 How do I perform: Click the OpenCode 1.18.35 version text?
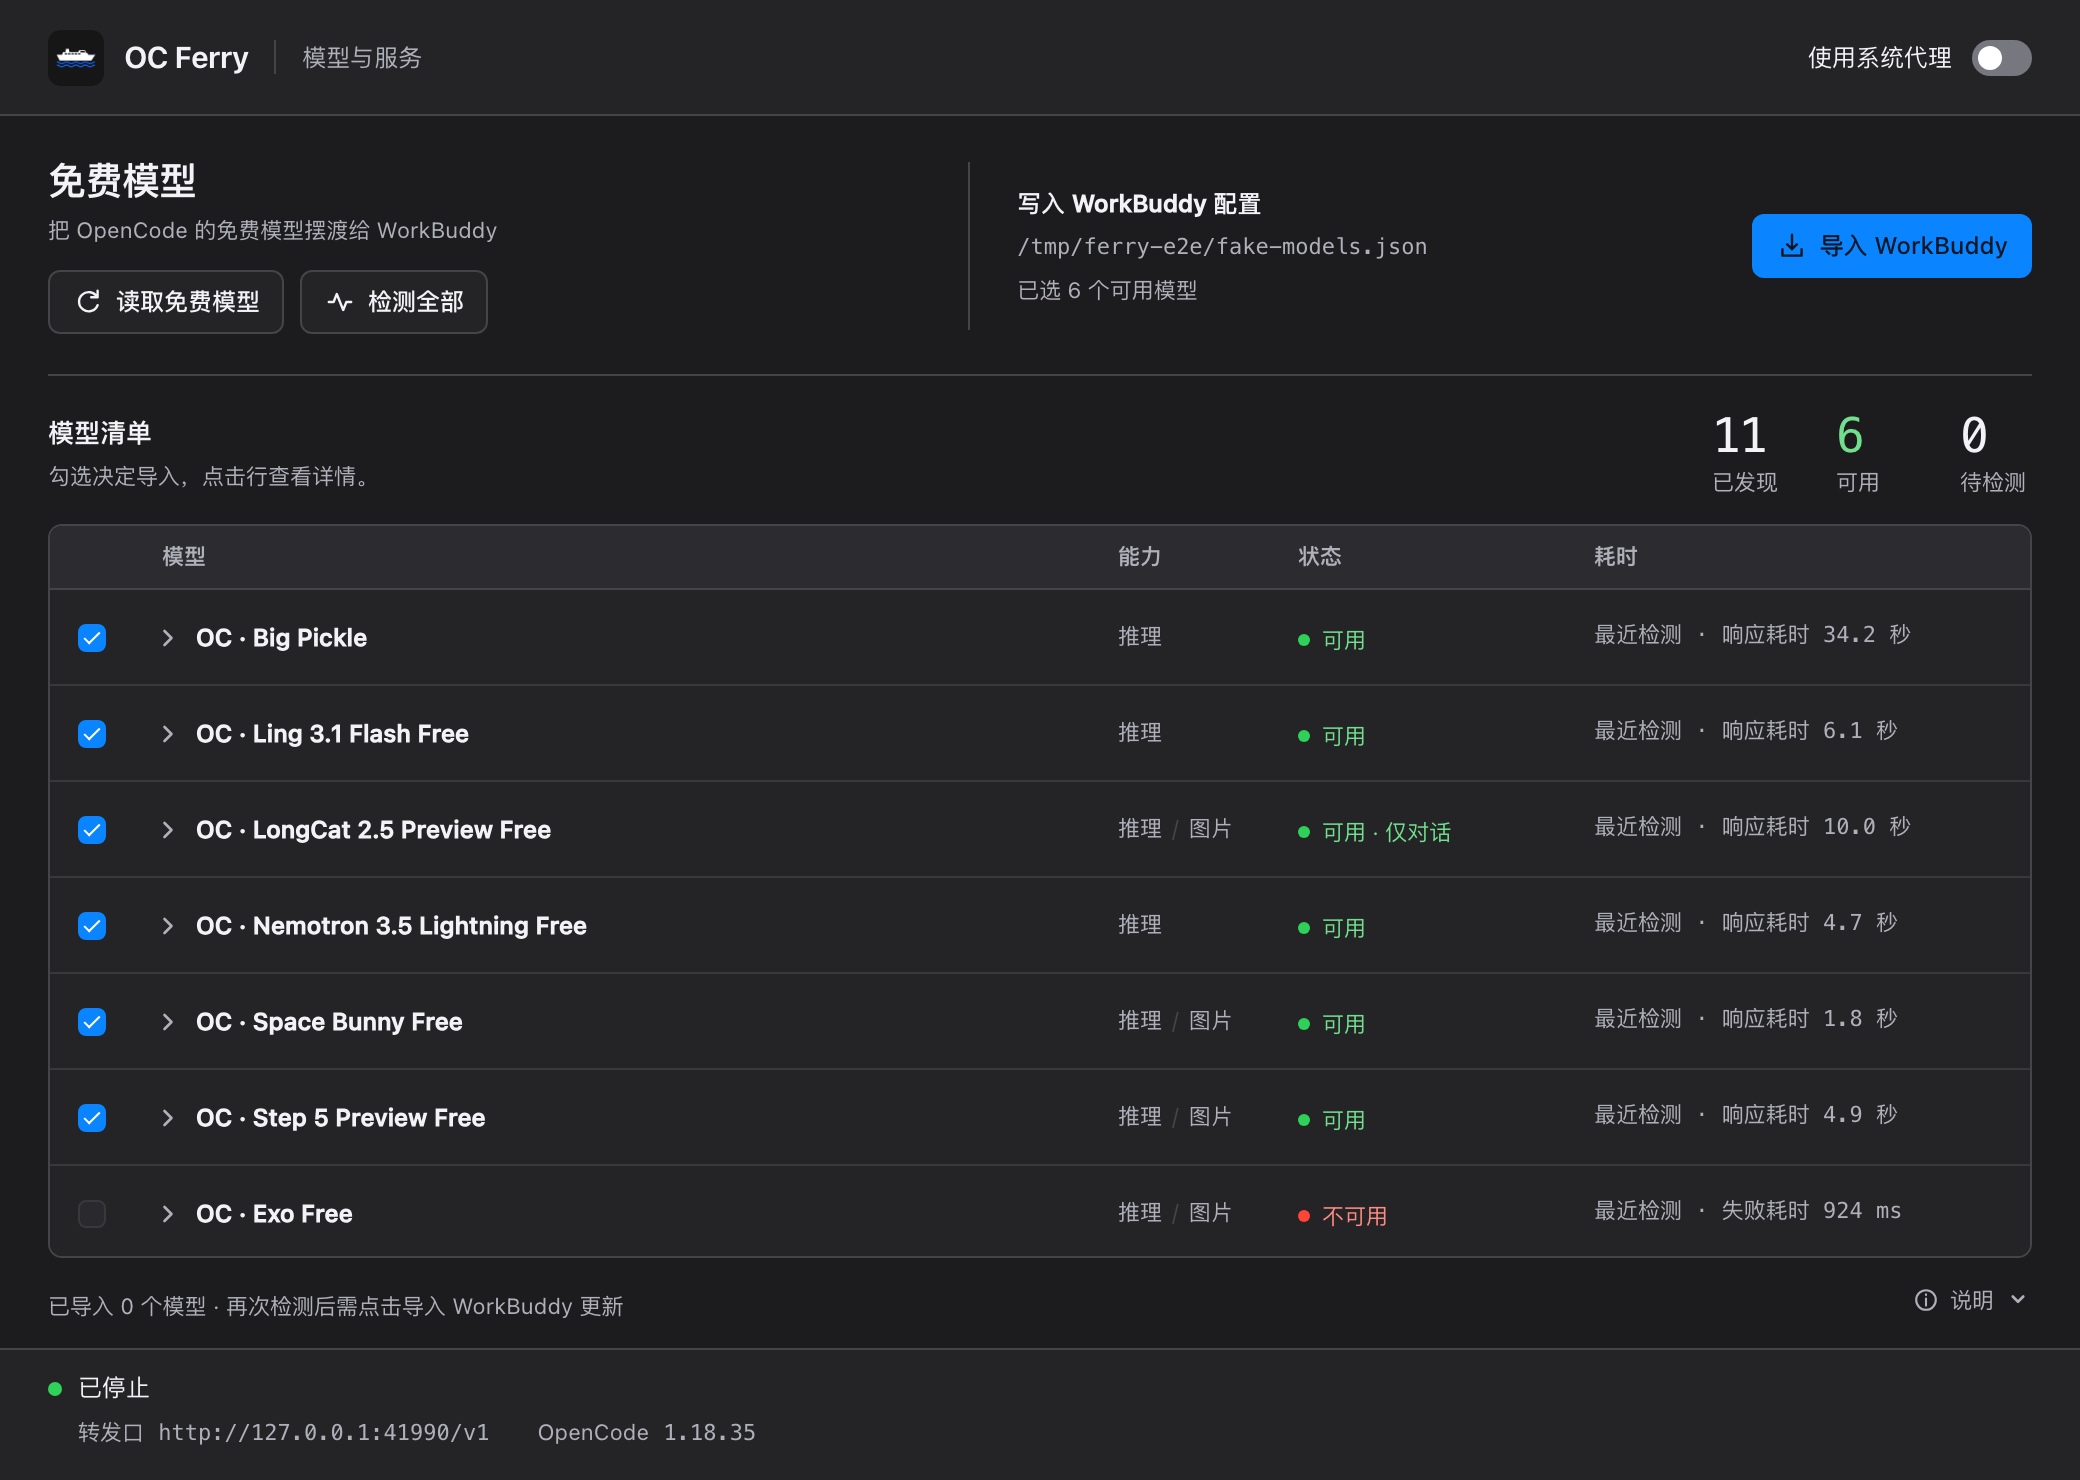(x=647, y=1433)
